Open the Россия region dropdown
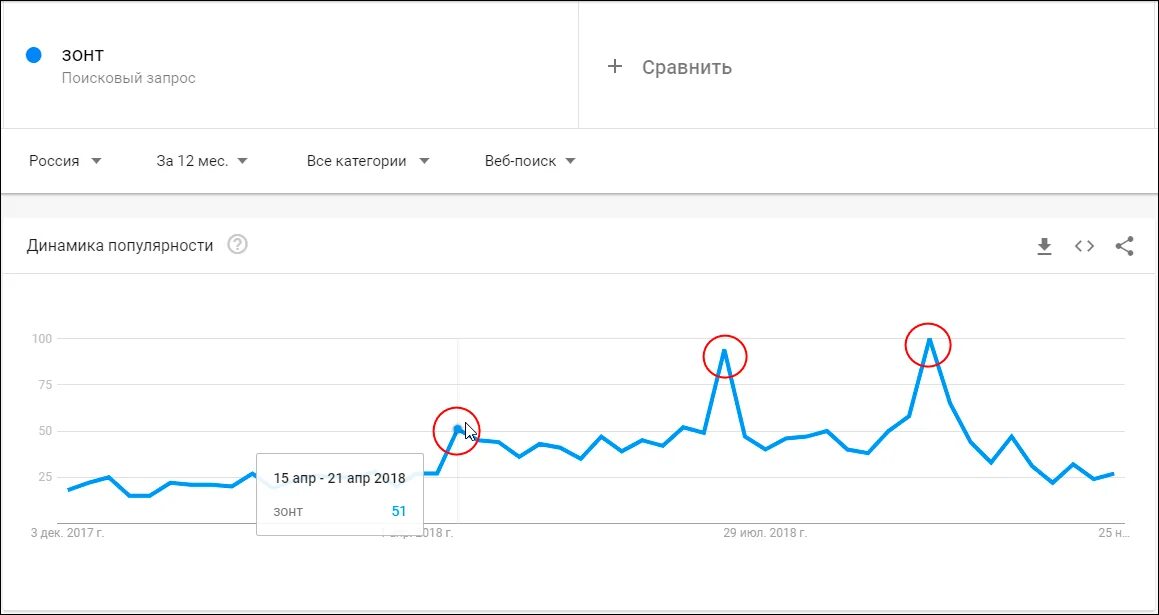 click(x=65, y=160)
